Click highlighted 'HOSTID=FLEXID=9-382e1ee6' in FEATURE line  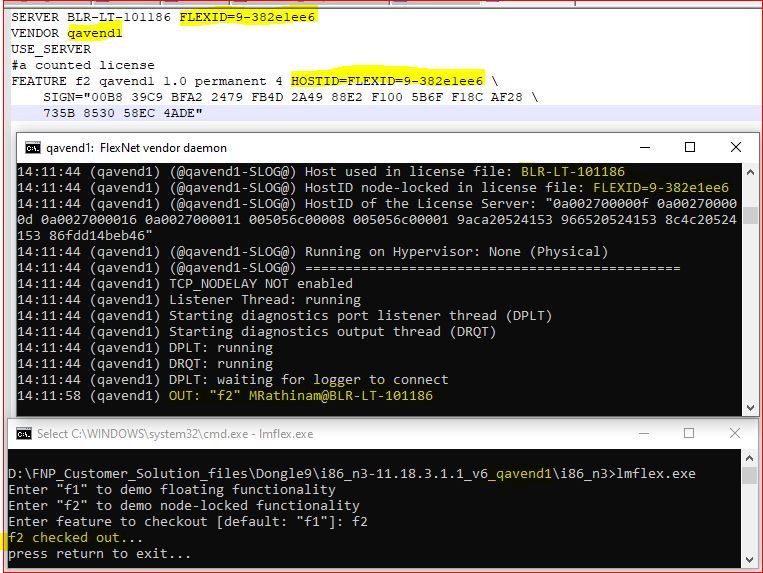tap(387, 81)
